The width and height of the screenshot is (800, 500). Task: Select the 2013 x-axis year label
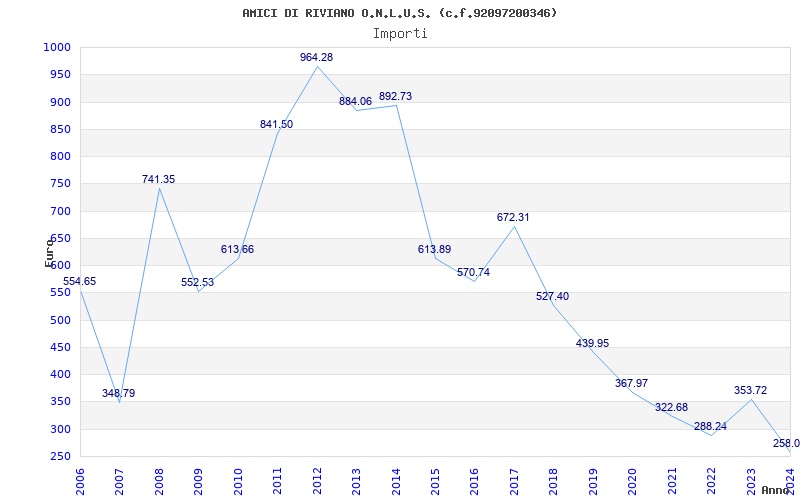[x=356, y=481]
